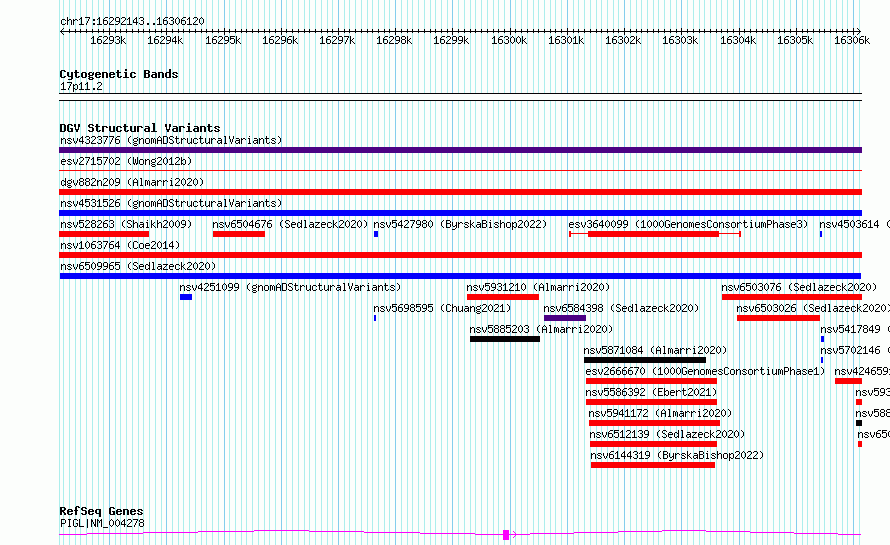Viewport: 890px width, 545px height.
Task: Open variant nsv4323776 gnomAD label
Action: [x=171, y=140]
